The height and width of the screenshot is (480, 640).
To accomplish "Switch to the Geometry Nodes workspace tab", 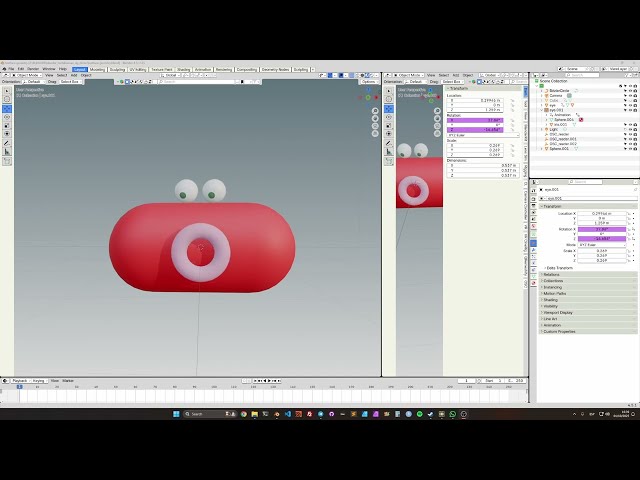I will pos(276,70).
